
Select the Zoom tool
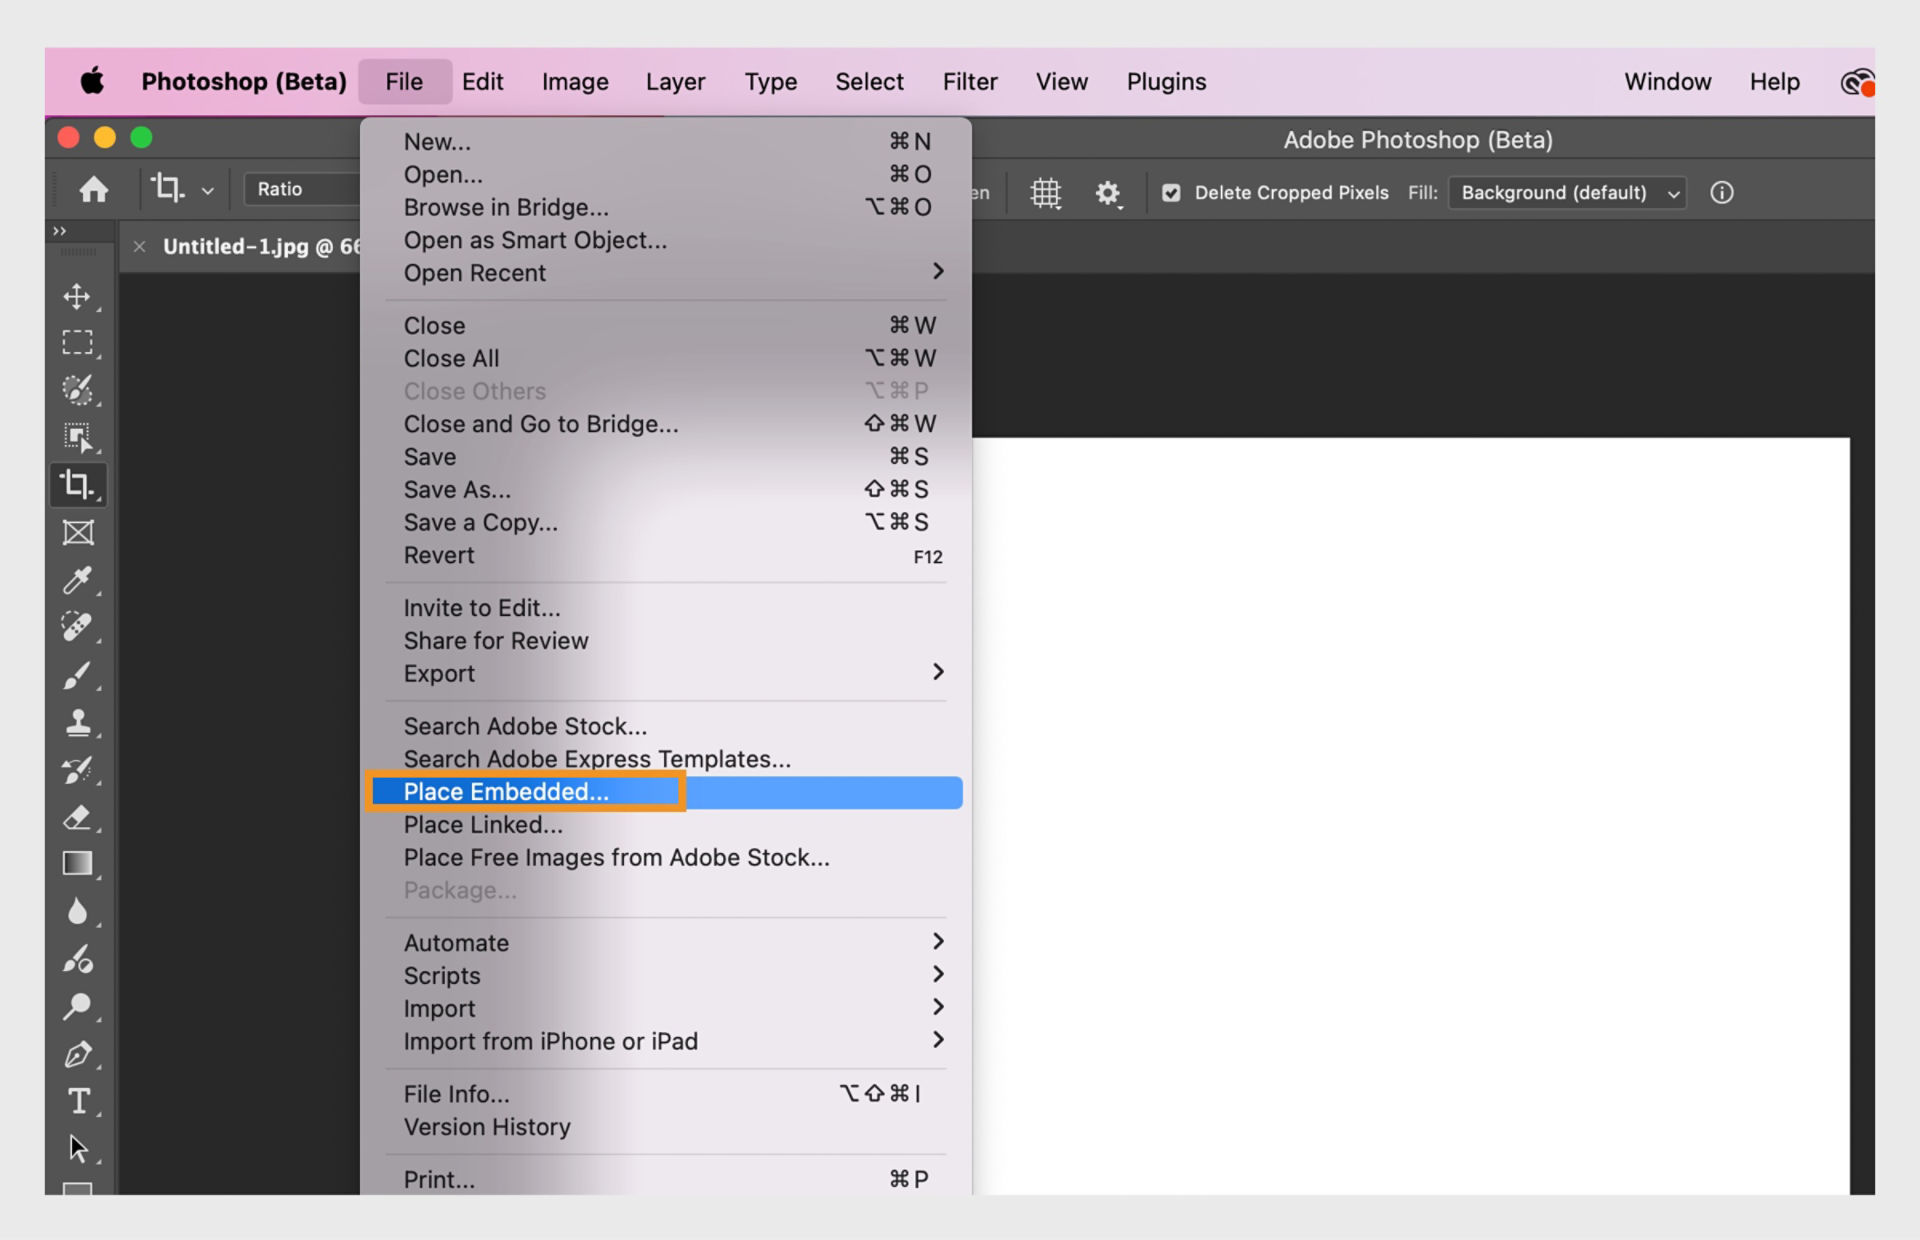coord(77,1006)
